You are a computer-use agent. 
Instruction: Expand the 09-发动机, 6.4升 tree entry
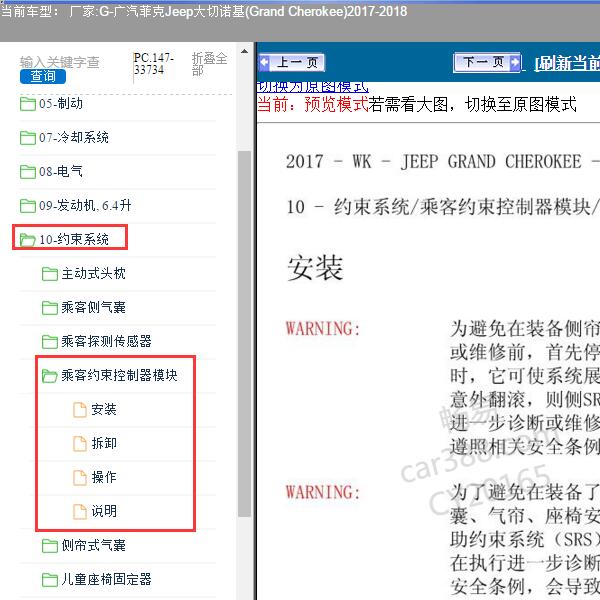point(85,205)
